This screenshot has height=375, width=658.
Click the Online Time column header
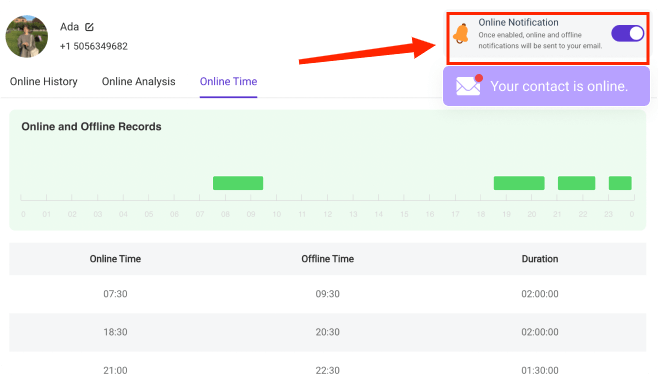coord(115,259)
